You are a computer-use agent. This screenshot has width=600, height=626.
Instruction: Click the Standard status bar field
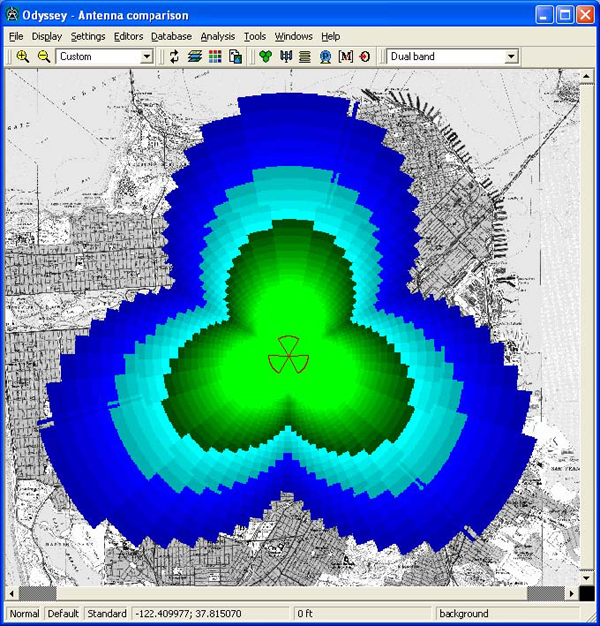[106, 613]
